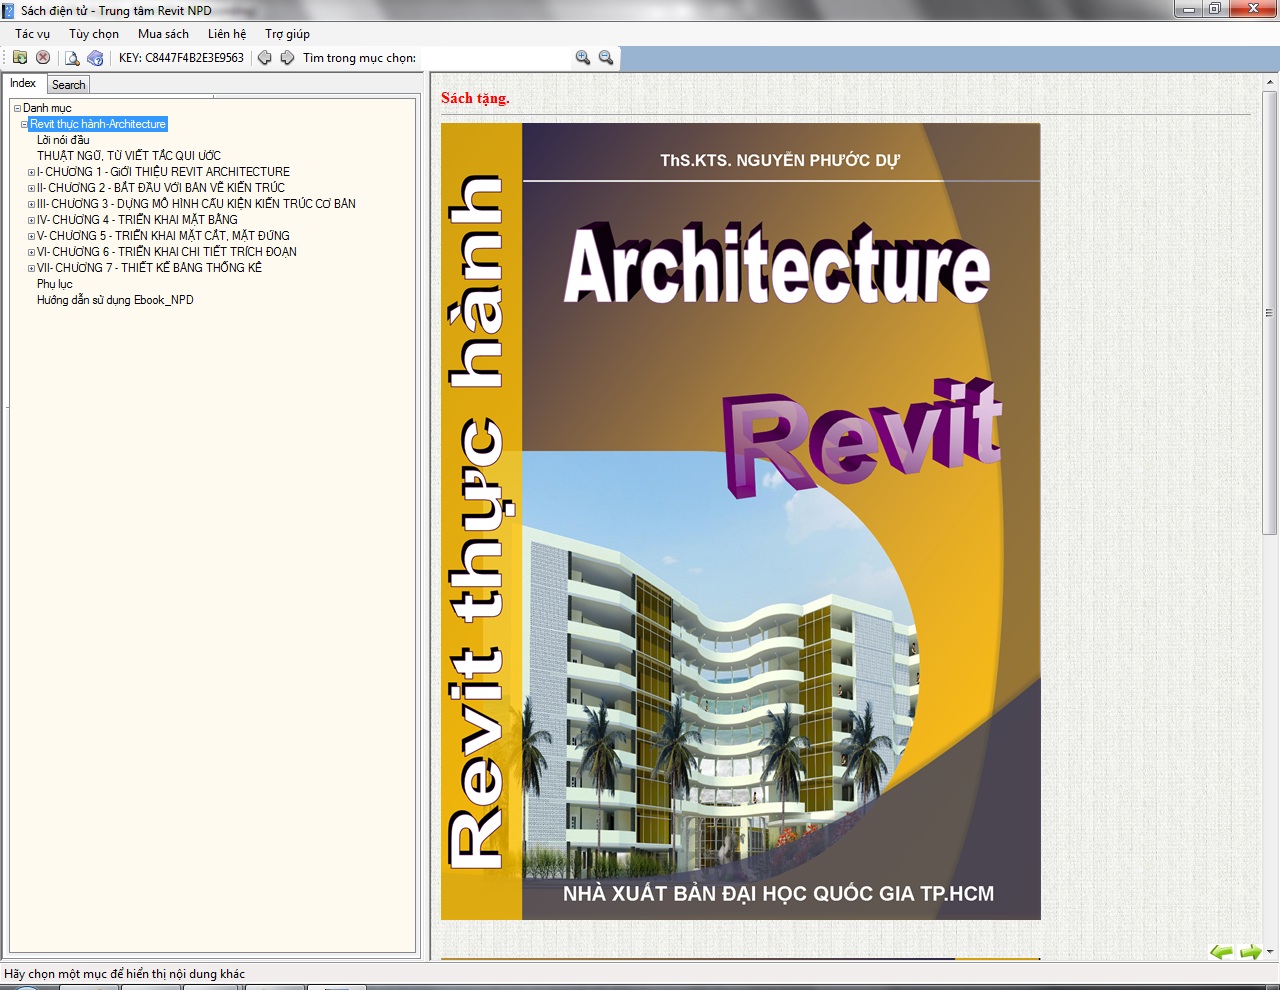Screen dimensions: 1280x990
Task: Switch to the Search tab
Action: (x=68, y=85)
